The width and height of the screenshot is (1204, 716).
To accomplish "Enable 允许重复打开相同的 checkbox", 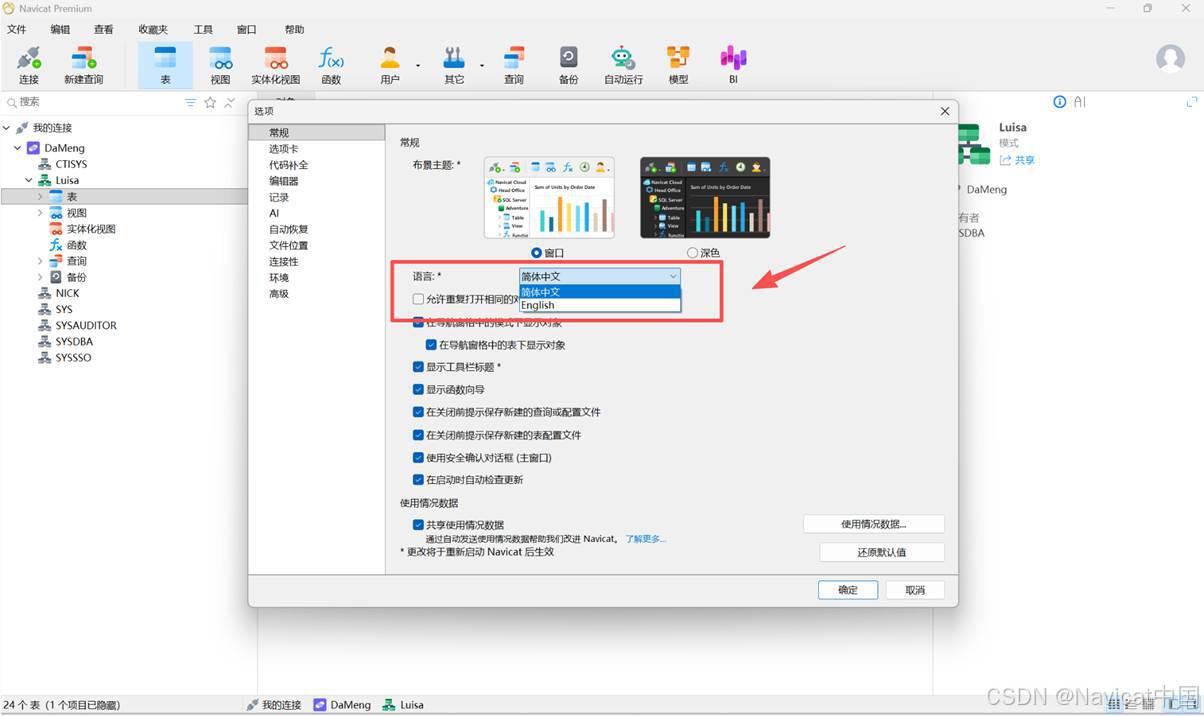I will point(419,299).
